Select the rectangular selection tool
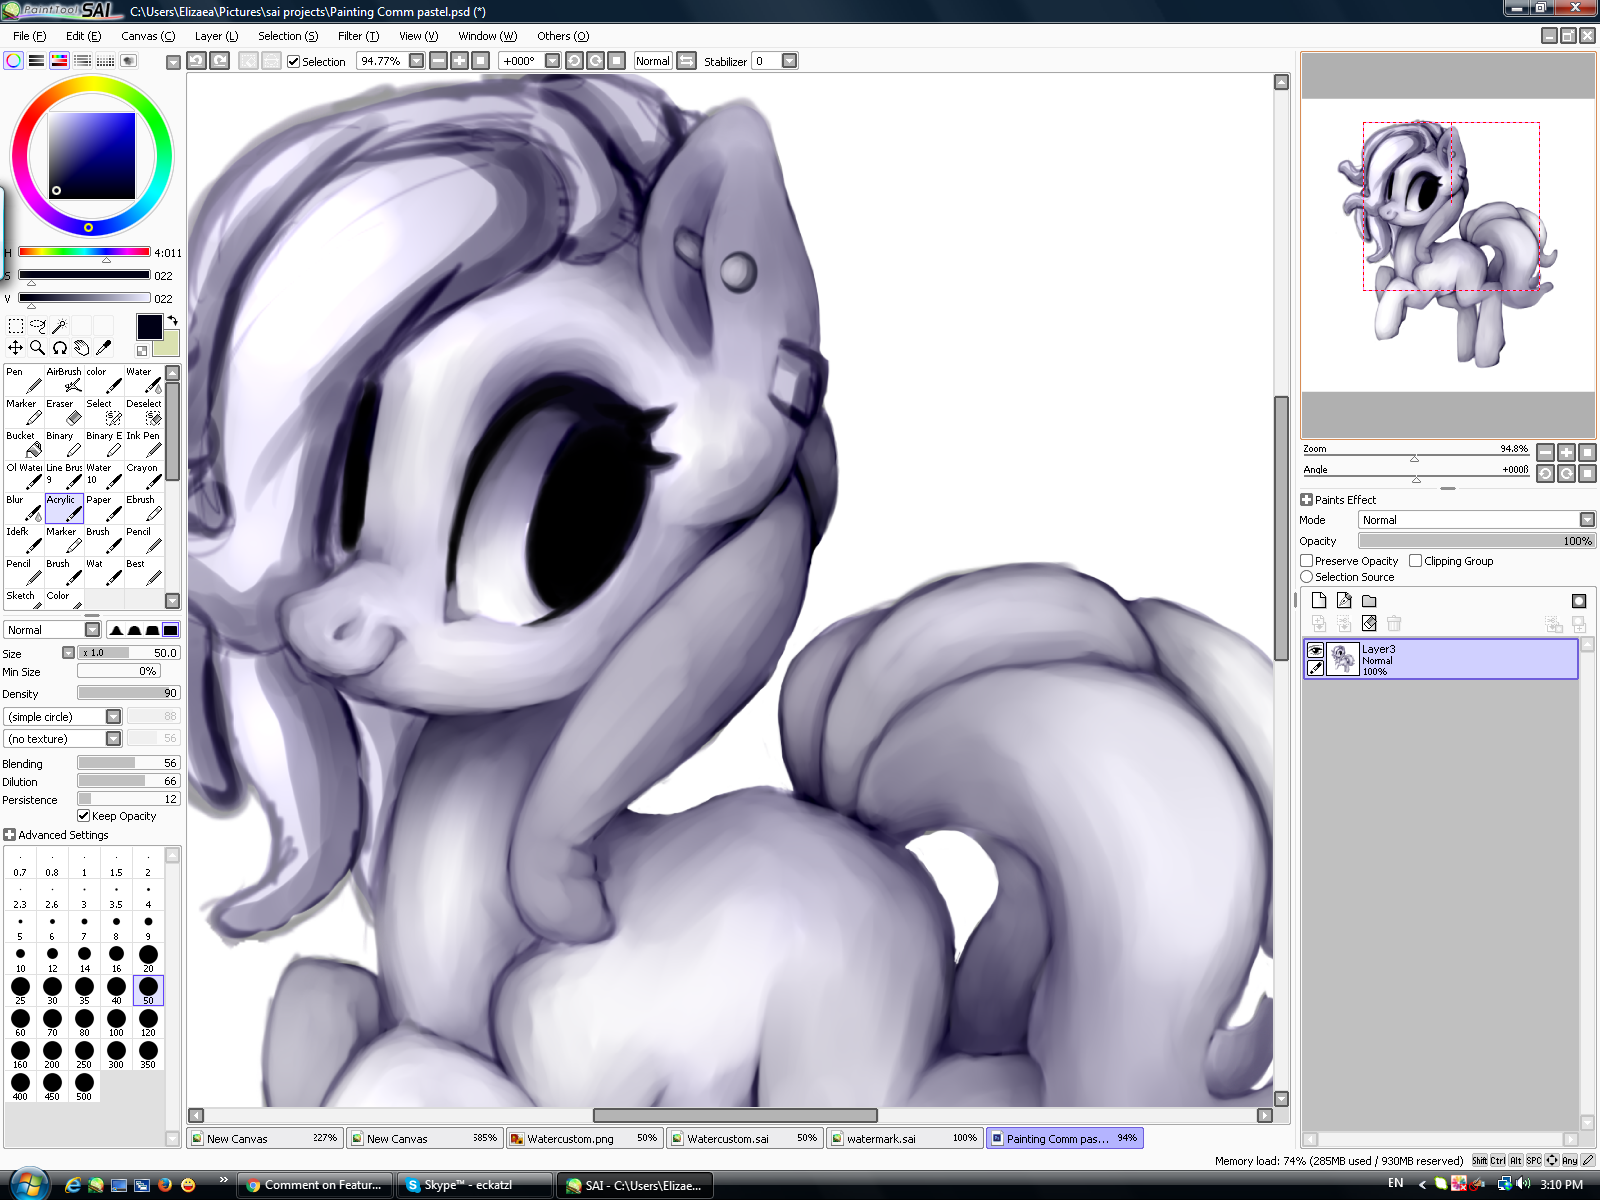1600x1200 pixels. [16, 325]
